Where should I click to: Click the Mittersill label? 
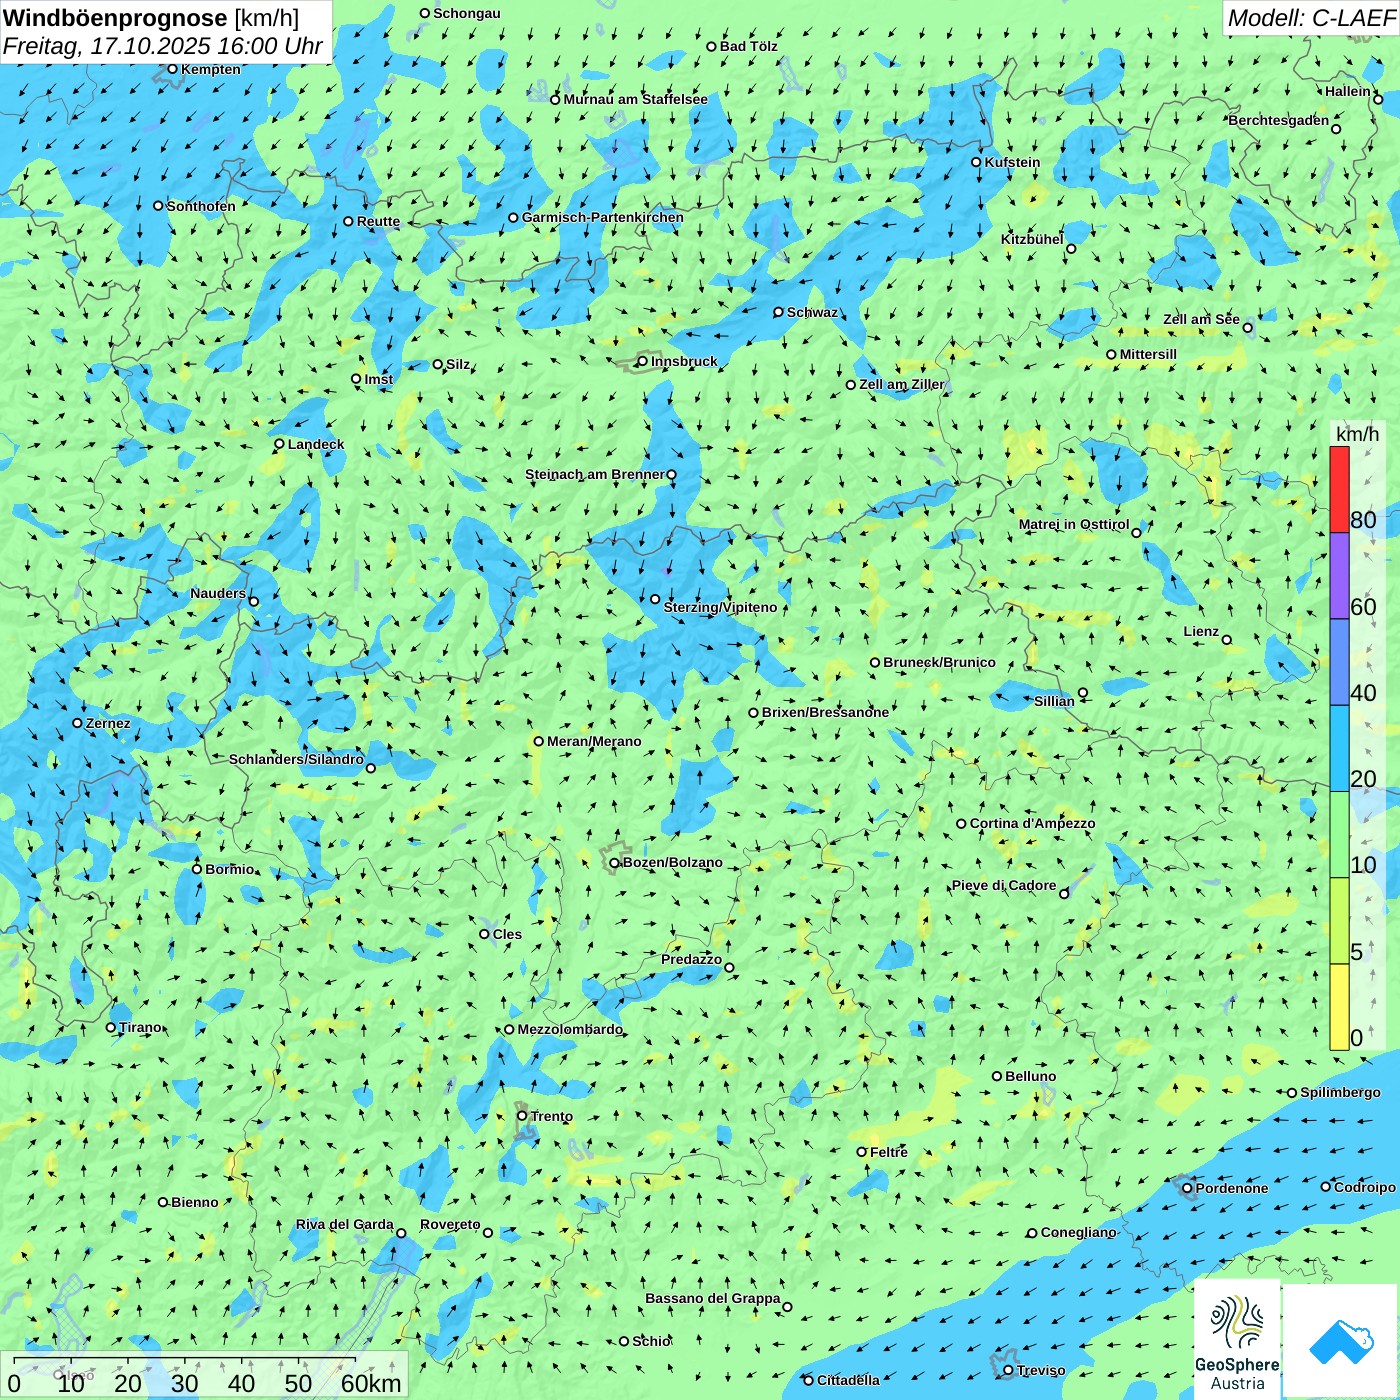point(1148,354)
